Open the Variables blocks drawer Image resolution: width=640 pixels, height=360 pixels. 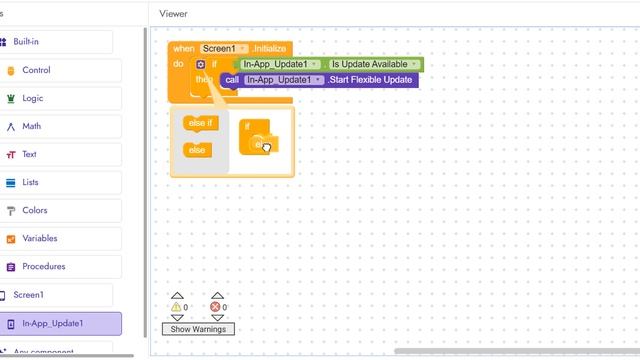tap(60, 238)
